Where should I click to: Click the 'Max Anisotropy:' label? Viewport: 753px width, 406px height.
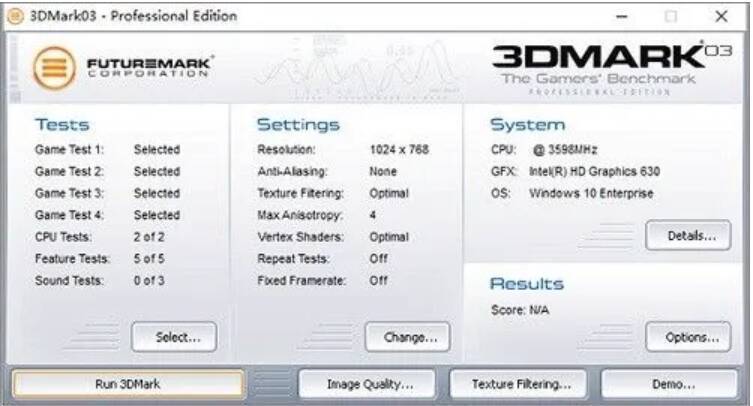(x=300, y=215)
